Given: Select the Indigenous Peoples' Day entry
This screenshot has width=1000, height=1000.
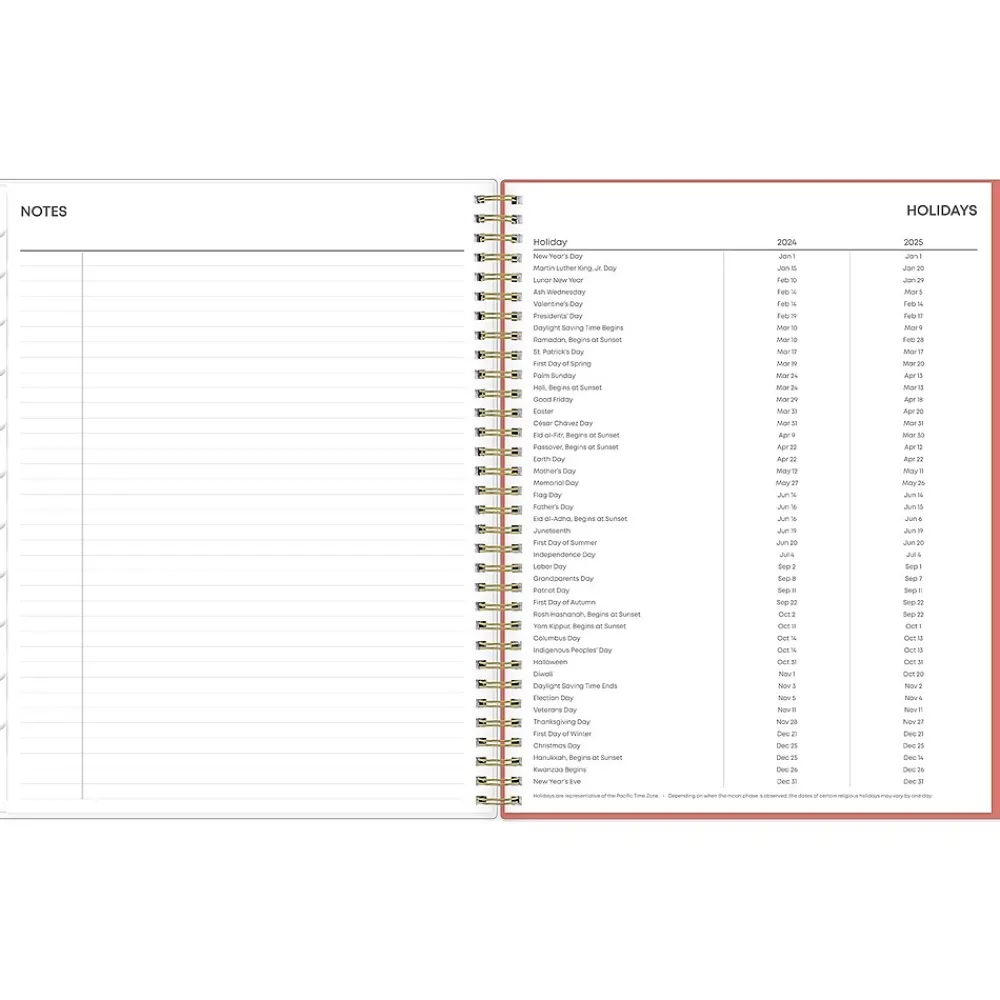Looking at the screenshot, I should click(573, 650).
